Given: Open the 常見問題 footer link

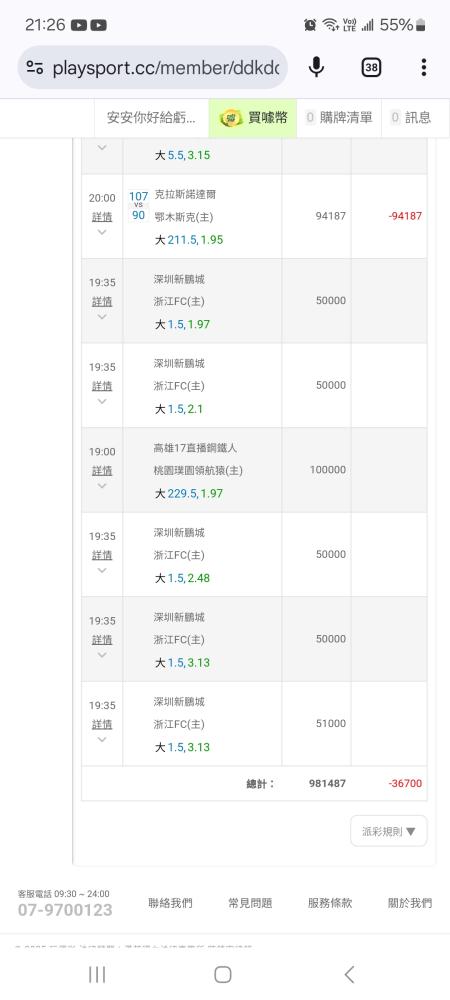Looking at the screenshot, I should point(250,903).
